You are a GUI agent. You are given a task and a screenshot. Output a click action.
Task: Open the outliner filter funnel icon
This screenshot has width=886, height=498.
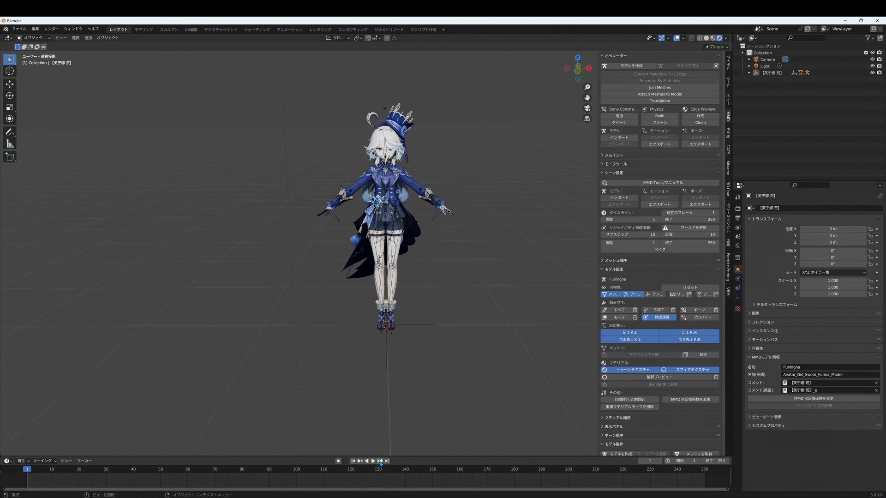[868, 38]
